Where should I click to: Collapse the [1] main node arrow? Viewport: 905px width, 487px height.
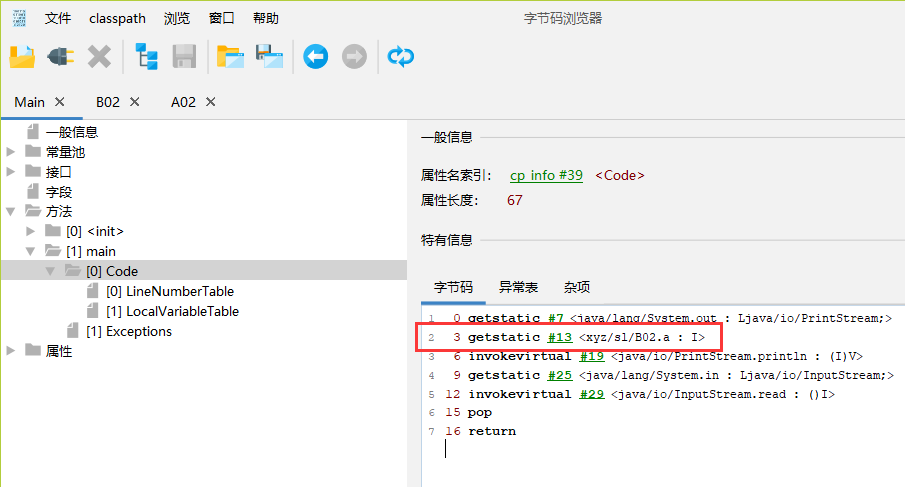click(x=31, y=252)
